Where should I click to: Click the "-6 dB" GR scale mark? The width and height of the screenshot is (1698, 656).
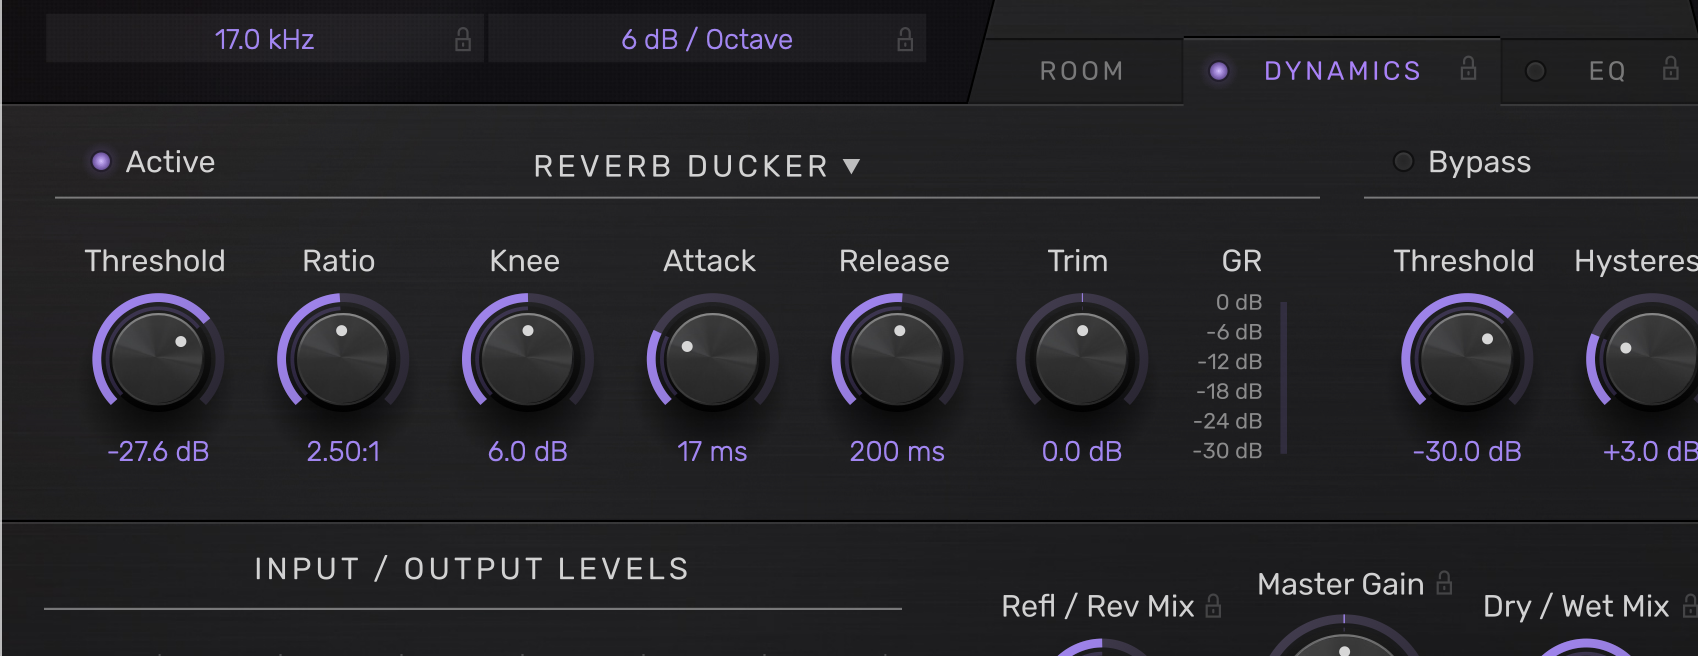[x=1234, y=332]
